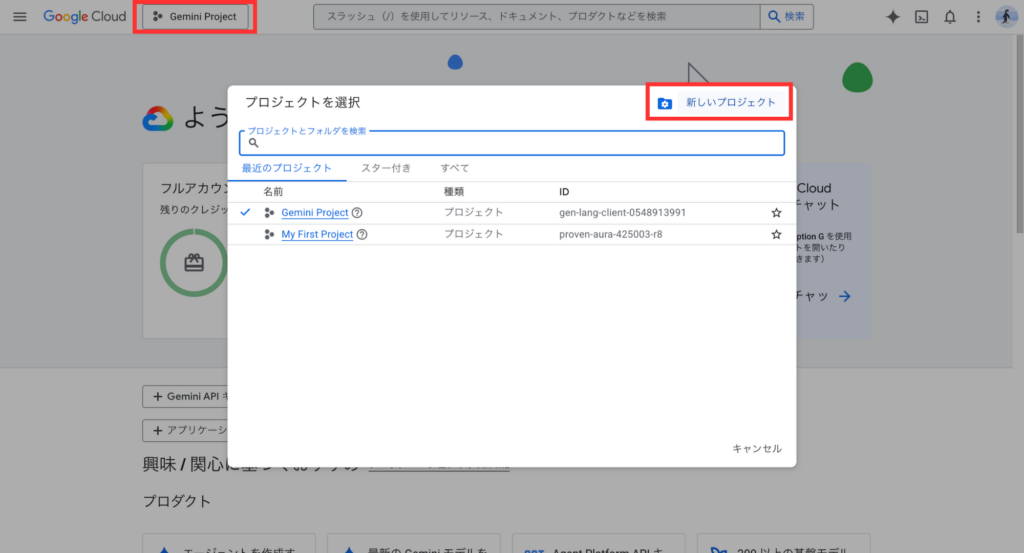Focus the top resource search bar
Screen dimensions: 1024x553
(x=536, y=16)
